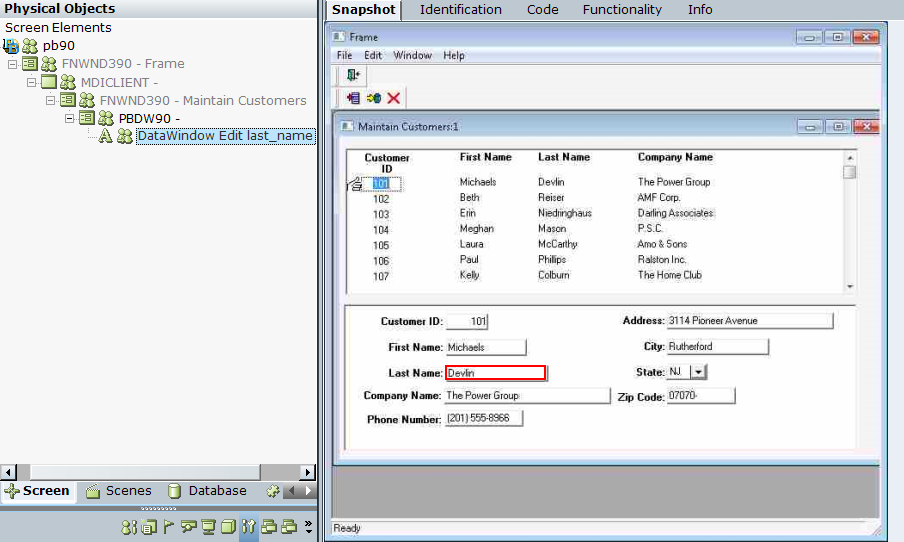904x542 pixels.
Task: Click the customer list scrollbar down arrow
Action: (x=850, y=286)
